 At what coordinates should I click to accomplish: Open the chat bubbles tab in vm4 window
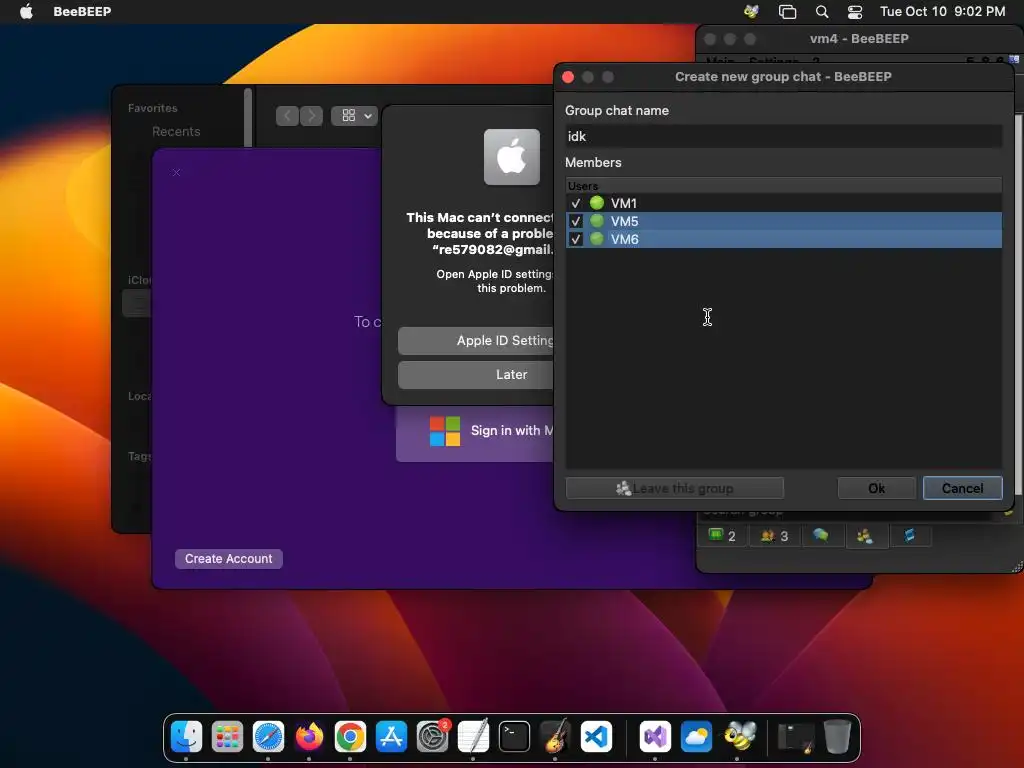820,536
